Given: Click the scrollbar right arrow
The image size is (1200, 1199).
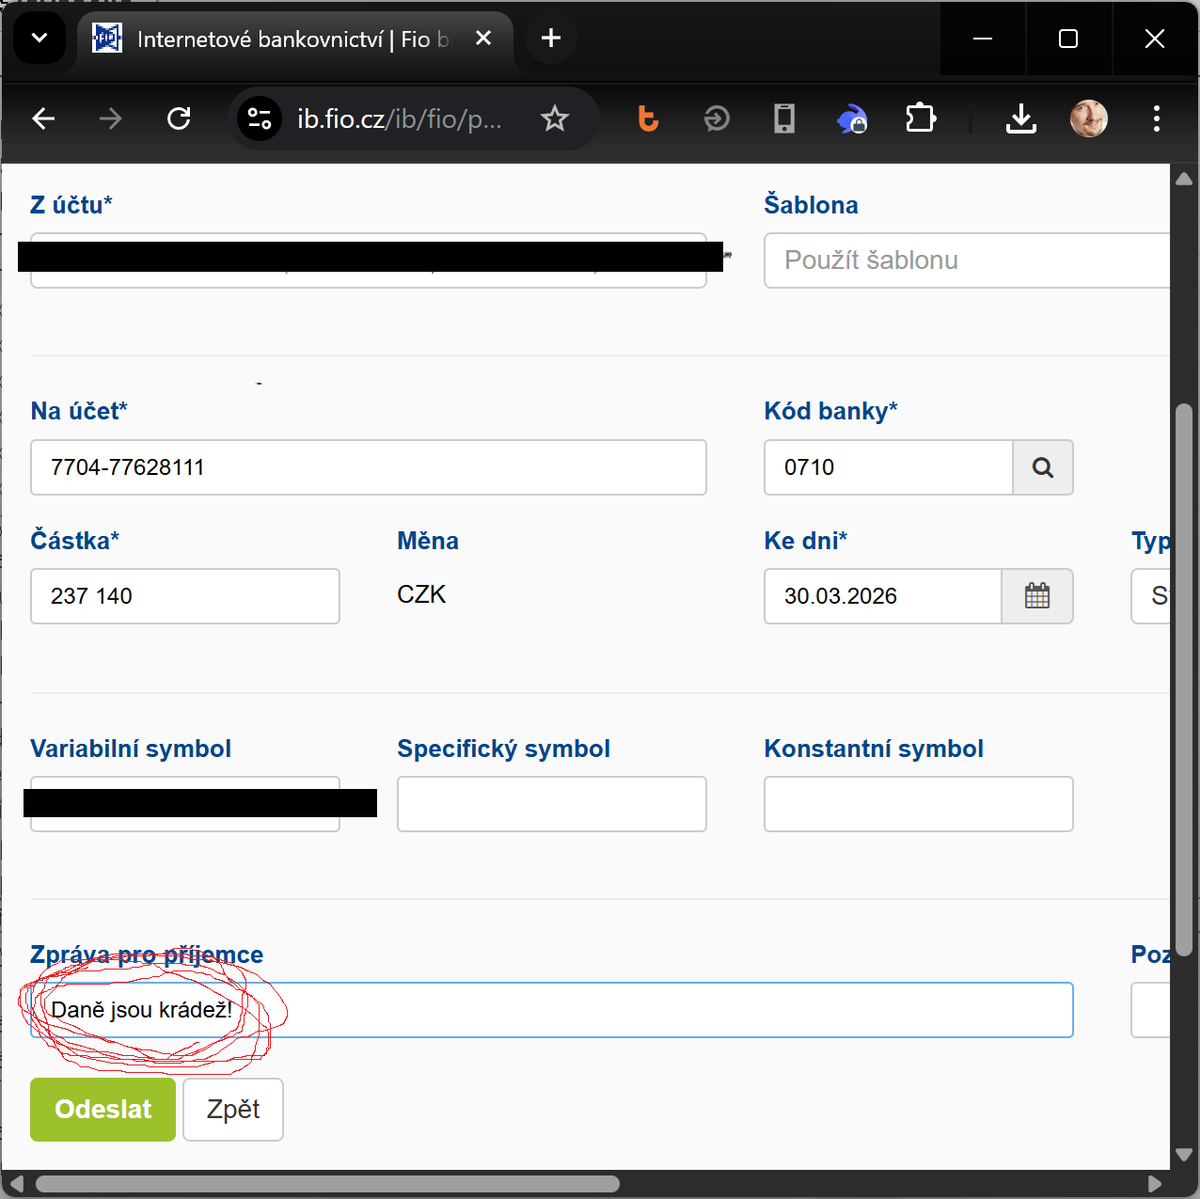Looking at the screenshot, I should 1155,1184.
